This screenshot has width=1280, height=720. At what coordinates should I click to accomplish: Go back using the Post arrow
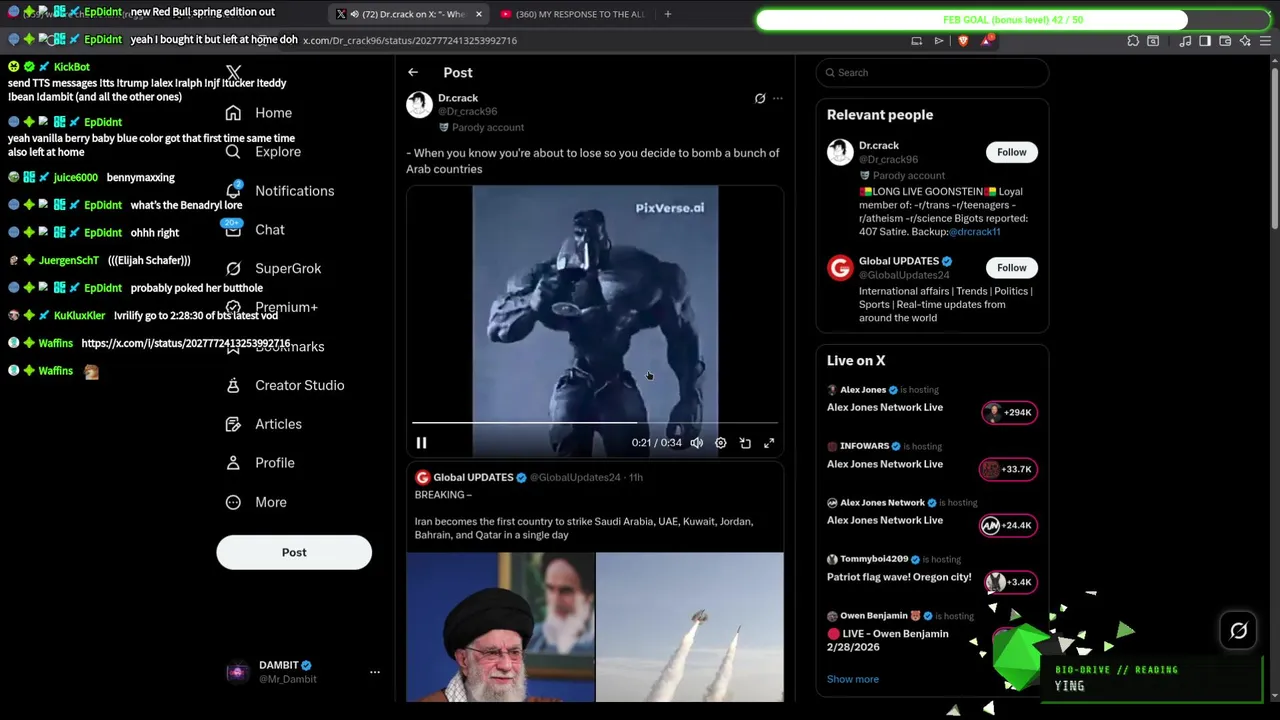click(413, 72)
